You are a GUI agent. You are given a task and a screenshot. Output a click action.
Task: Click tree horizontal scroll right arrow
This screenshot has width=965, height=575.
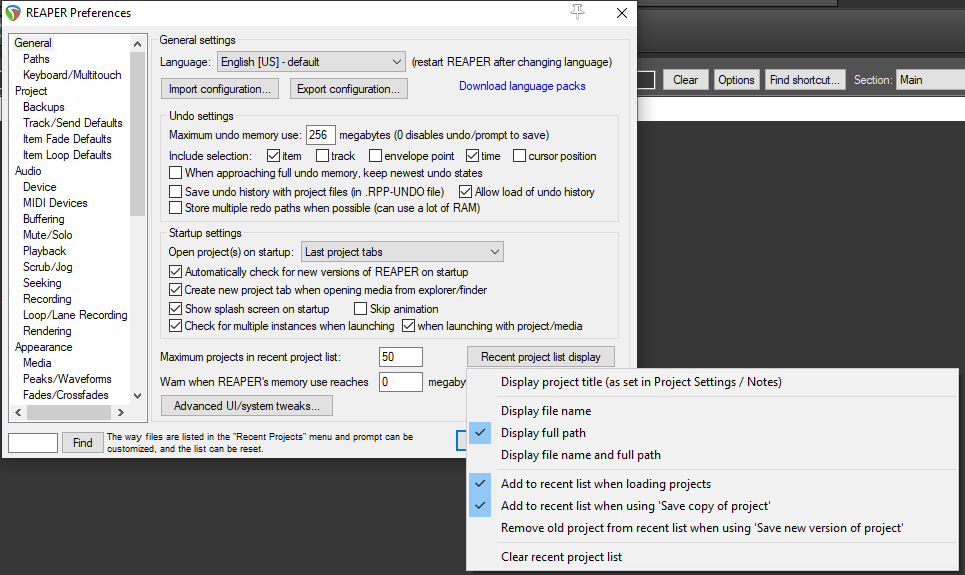(x=121, y=412)
